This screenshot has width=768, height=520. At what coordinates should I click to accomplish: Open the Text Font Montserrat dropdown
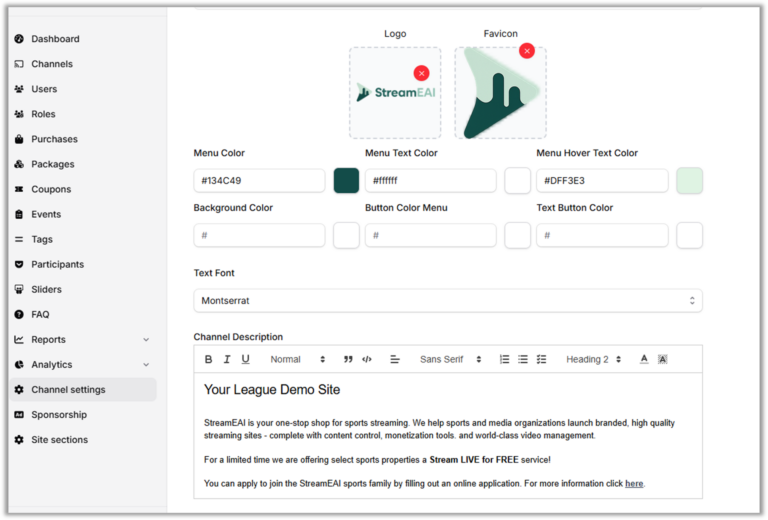pyautogui.click(x=447, y=300)
